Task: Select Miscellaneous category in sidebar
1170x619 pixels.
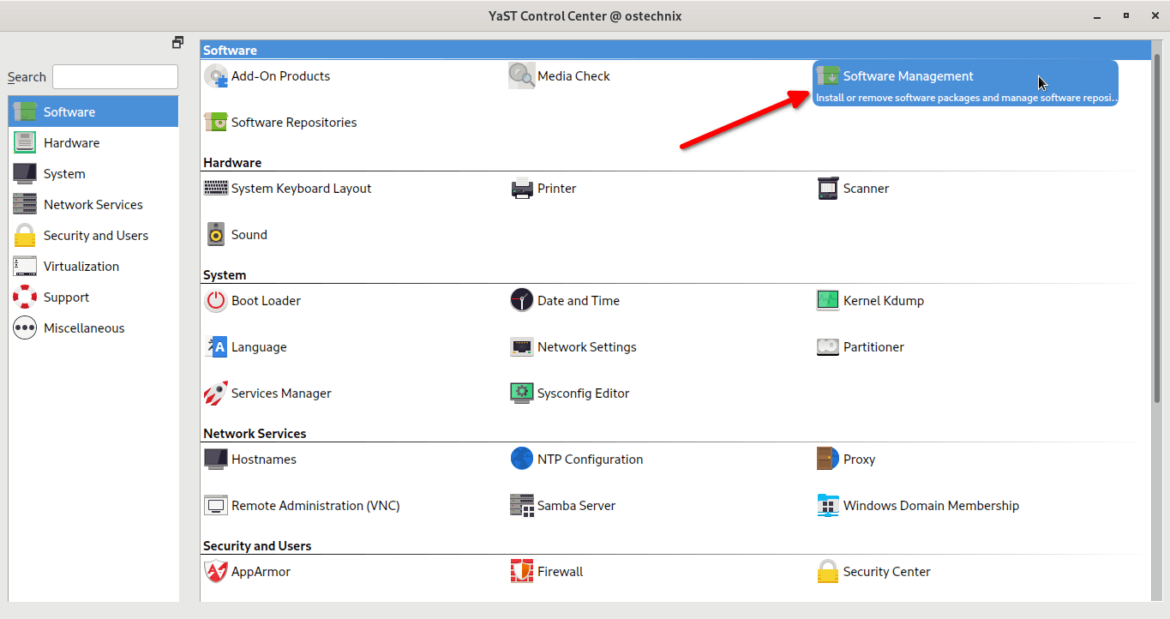Action: click(93, 328)
